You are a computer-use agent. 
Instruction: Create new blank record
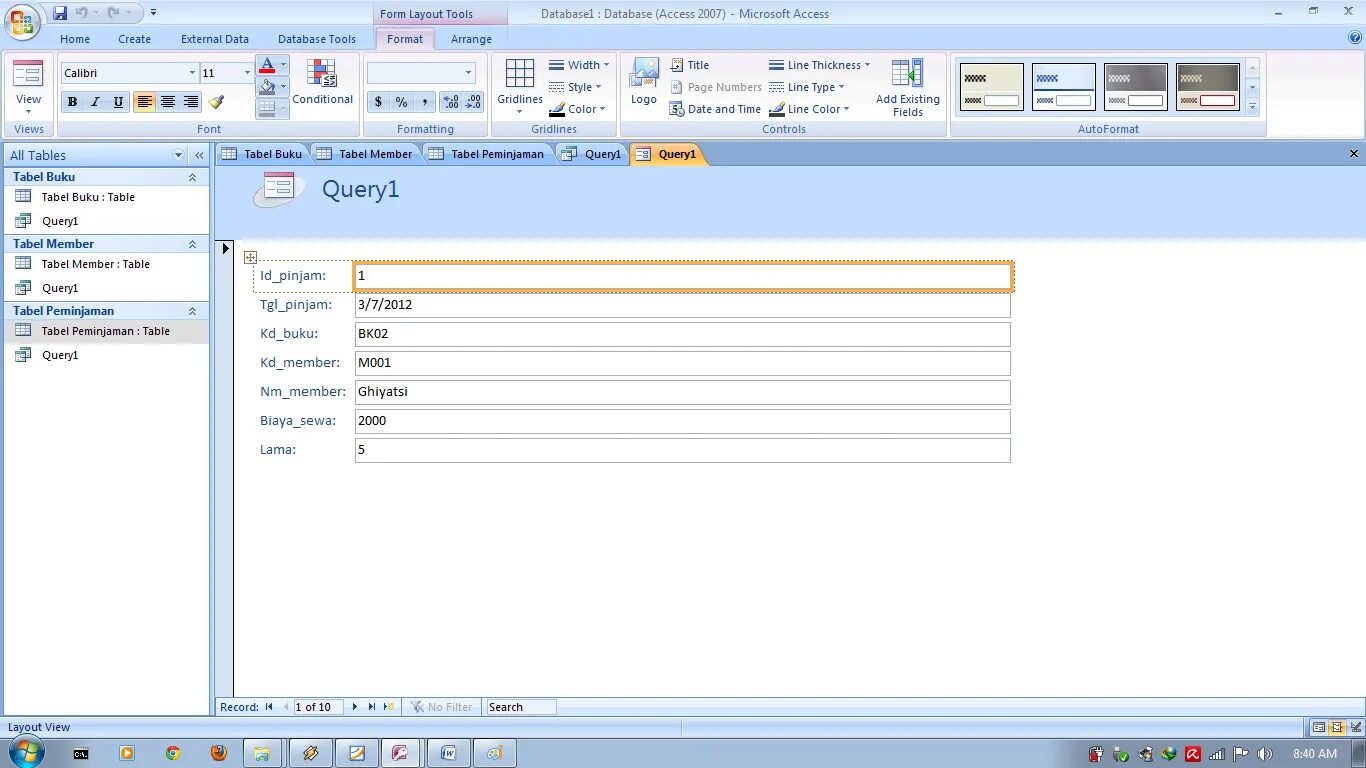coord(388,707)
